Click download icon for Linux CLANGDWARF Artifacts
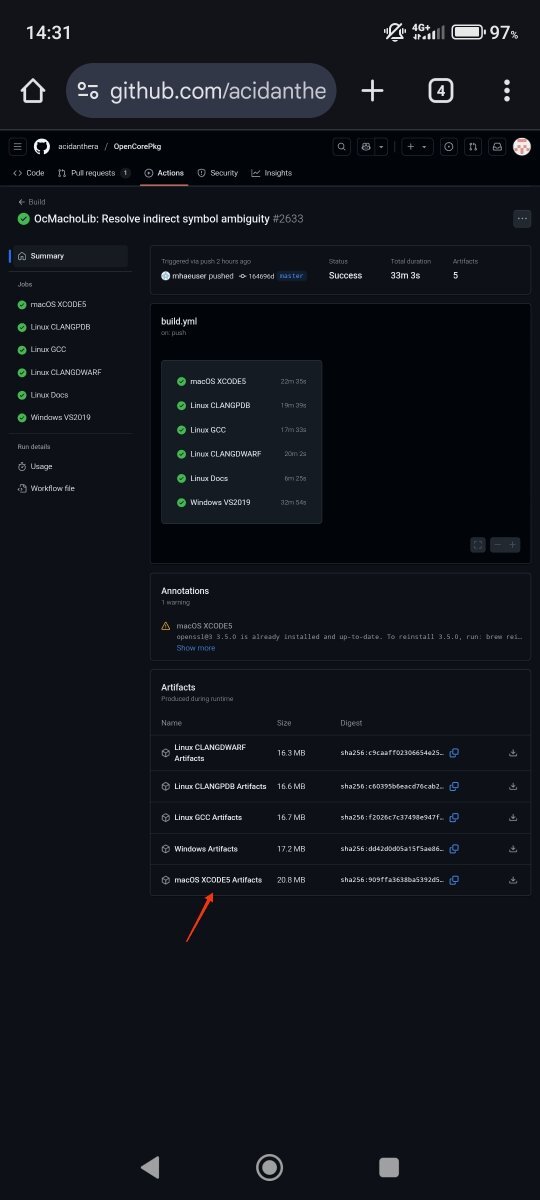The height and width of the screenshot is (1200, 540). pos(513,753)
